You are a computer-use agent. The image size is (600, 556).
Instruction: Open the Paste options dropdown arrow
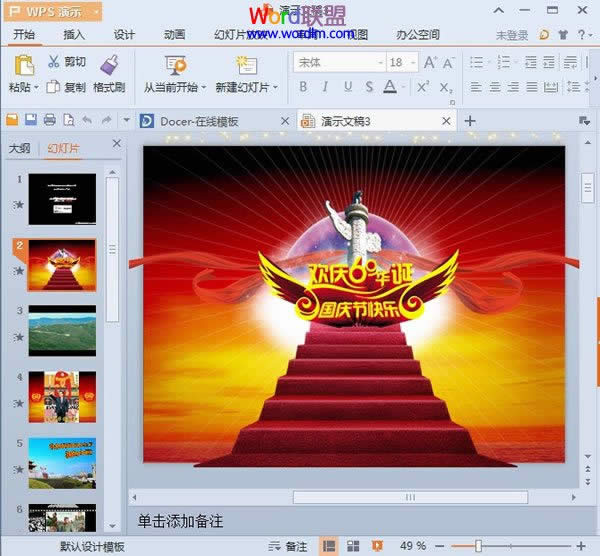(36, 88)
